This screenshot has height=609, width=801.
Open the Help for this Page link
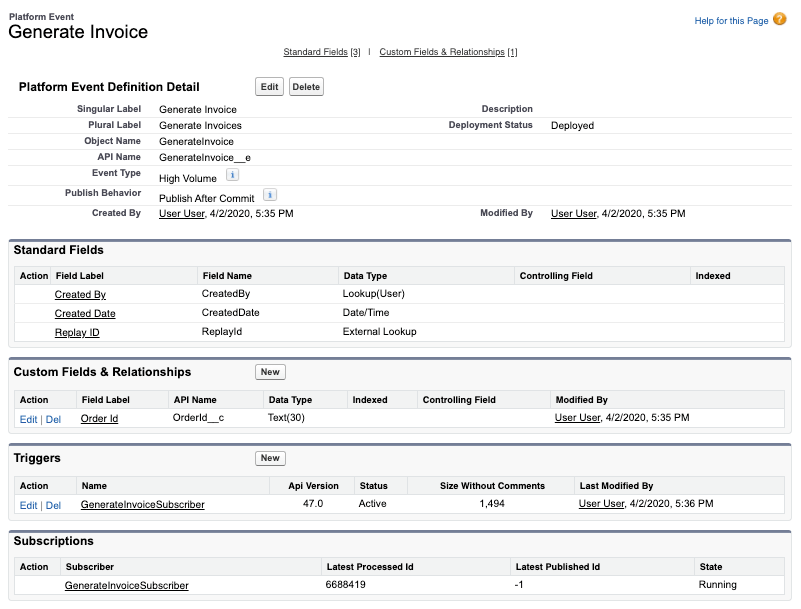[731, 20]
